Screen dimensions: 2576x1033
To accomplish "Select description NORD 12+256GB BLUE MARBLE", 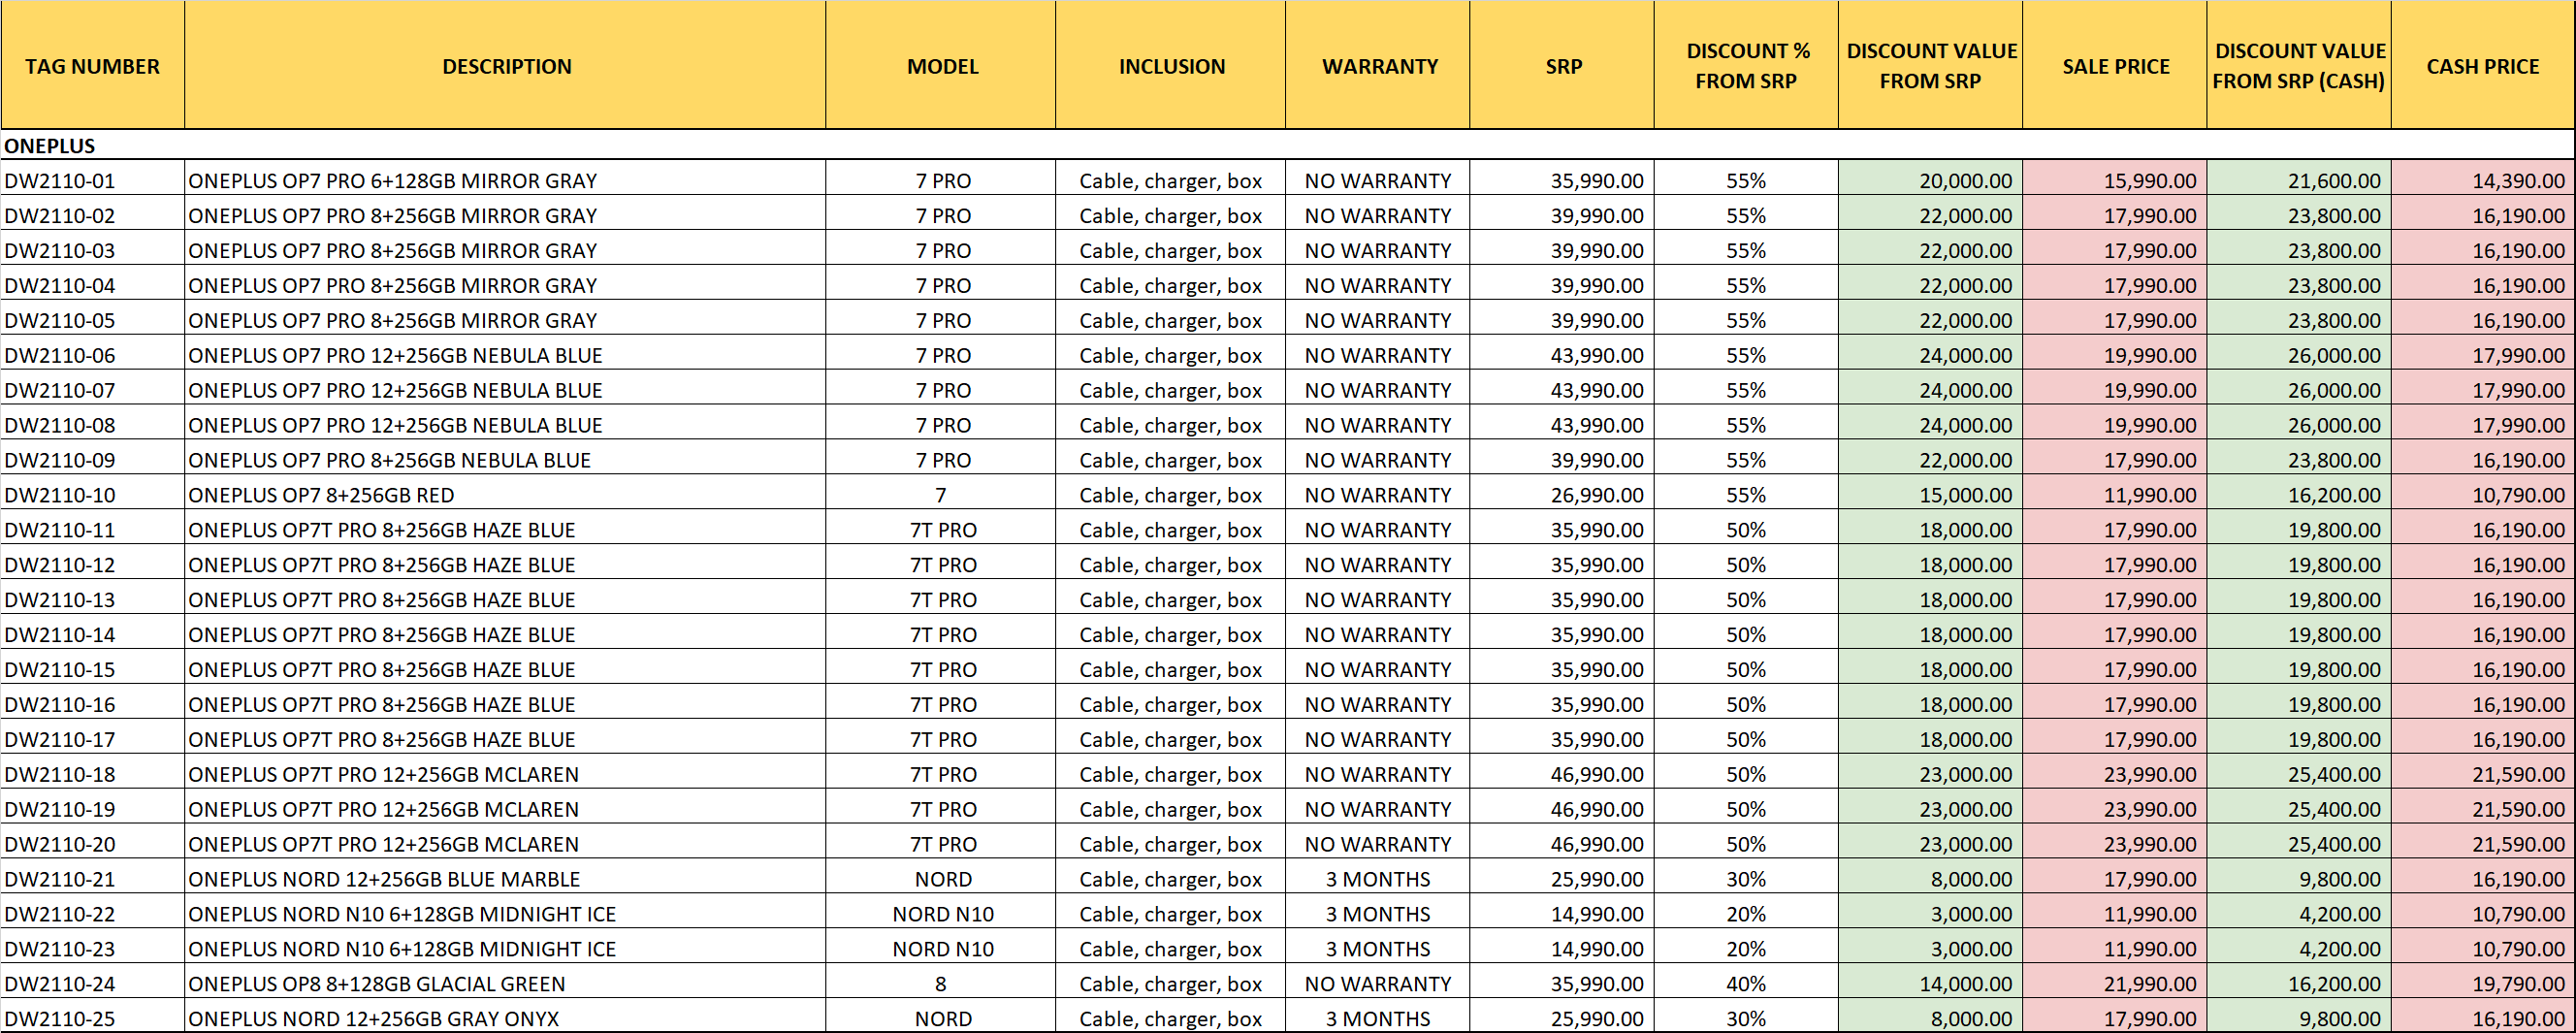I will 505,879.
